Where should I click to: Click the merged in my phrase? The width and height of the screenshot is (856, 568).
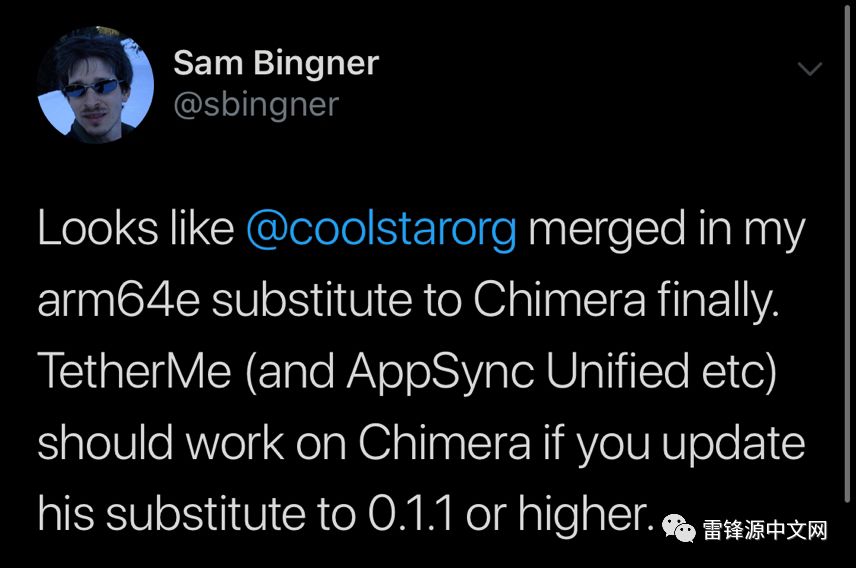tap(667, 231)
